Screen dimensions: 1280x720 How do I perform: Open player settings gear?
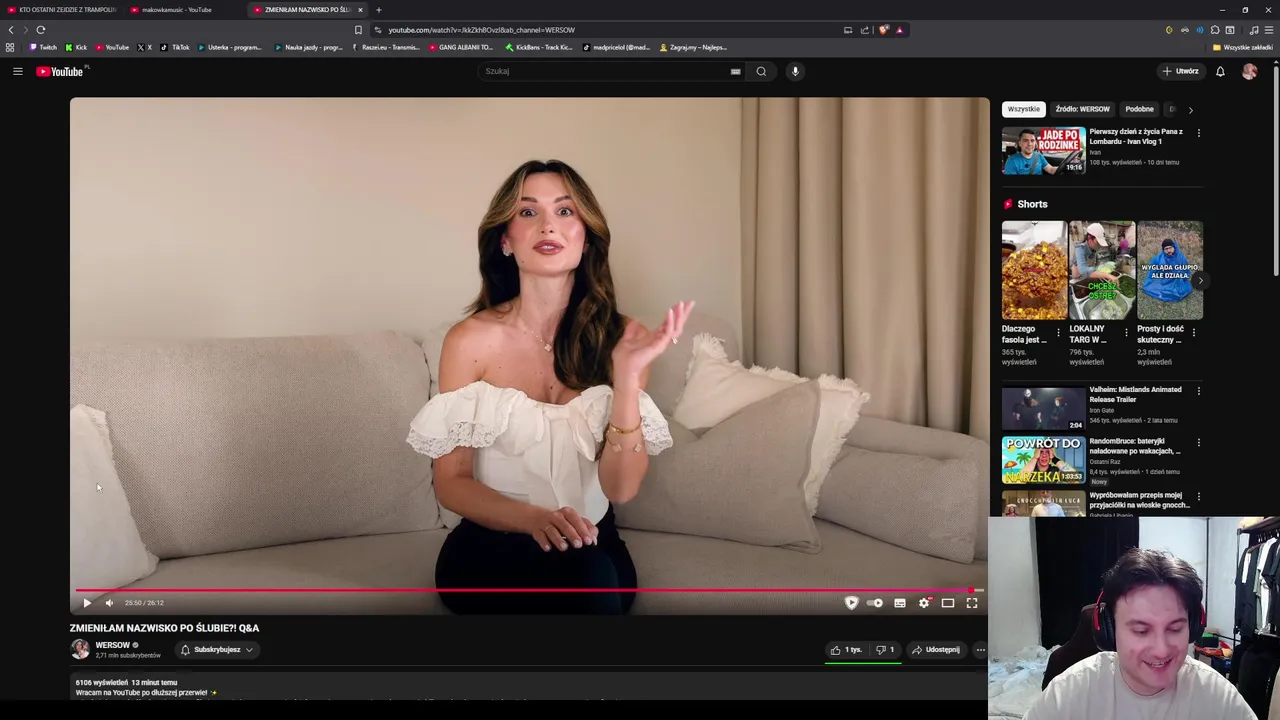(924, 603)
